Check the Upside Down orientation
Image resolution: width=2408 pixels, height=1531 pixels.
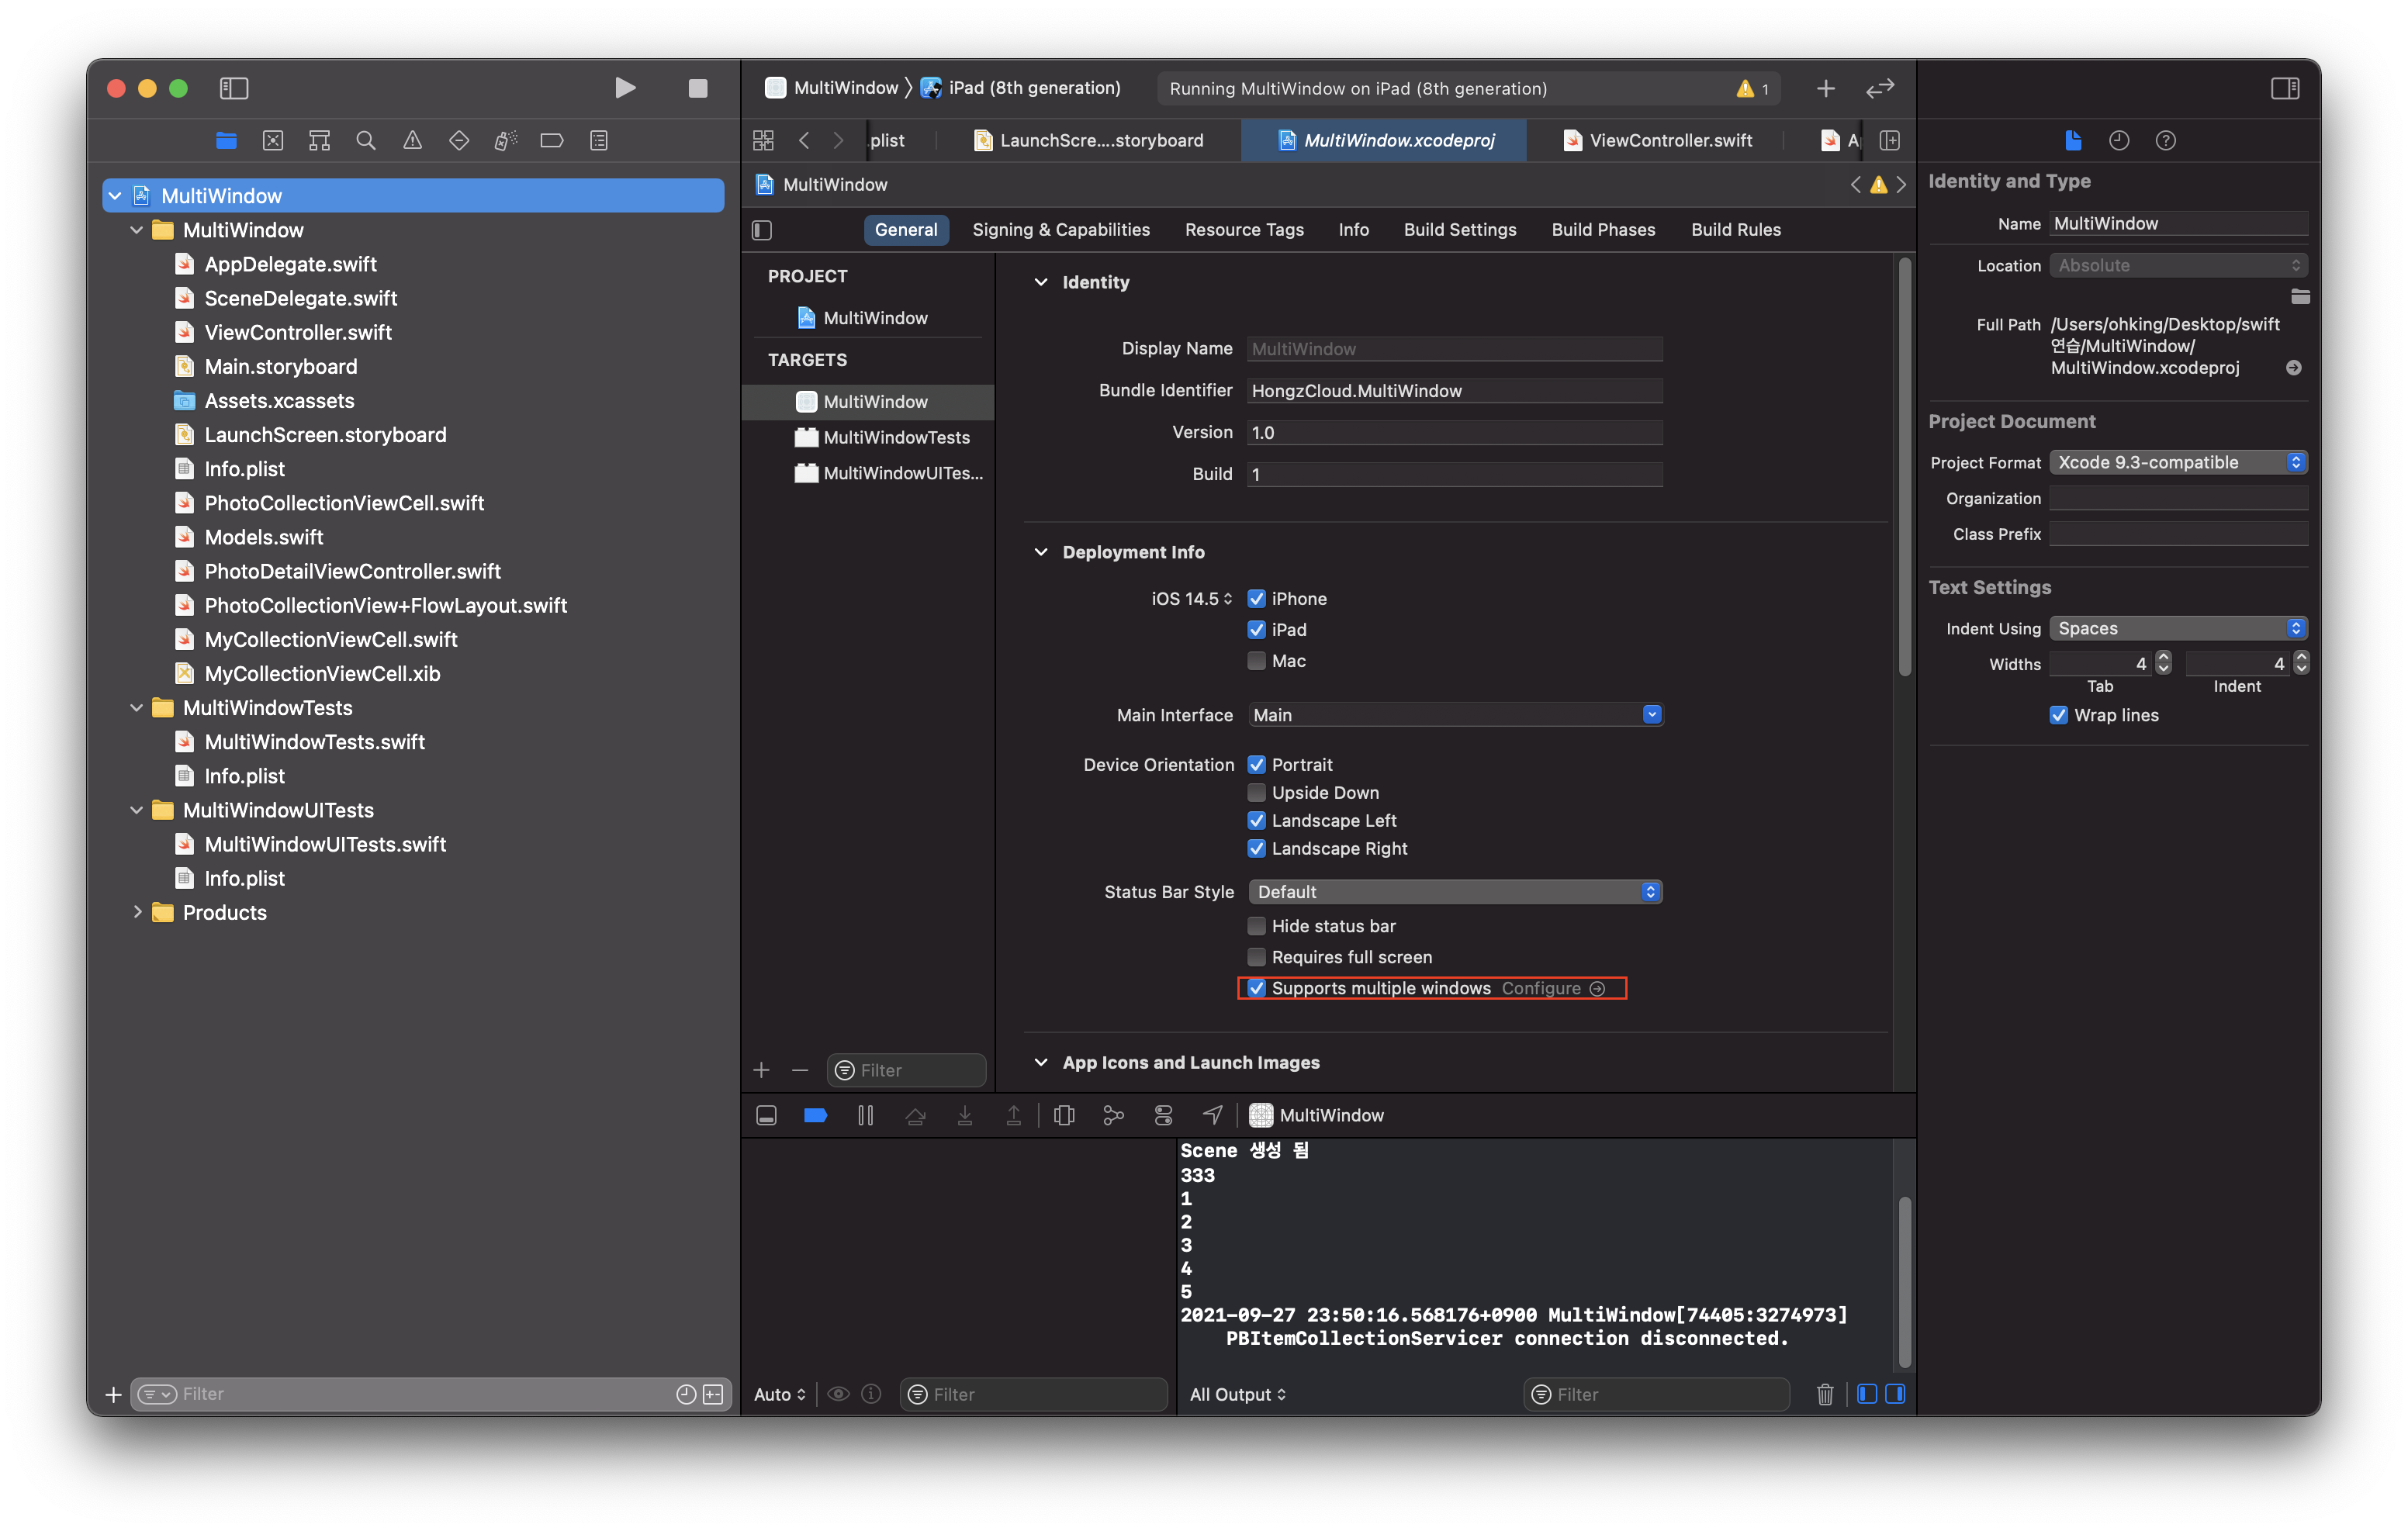click(x=1256, y=793)
